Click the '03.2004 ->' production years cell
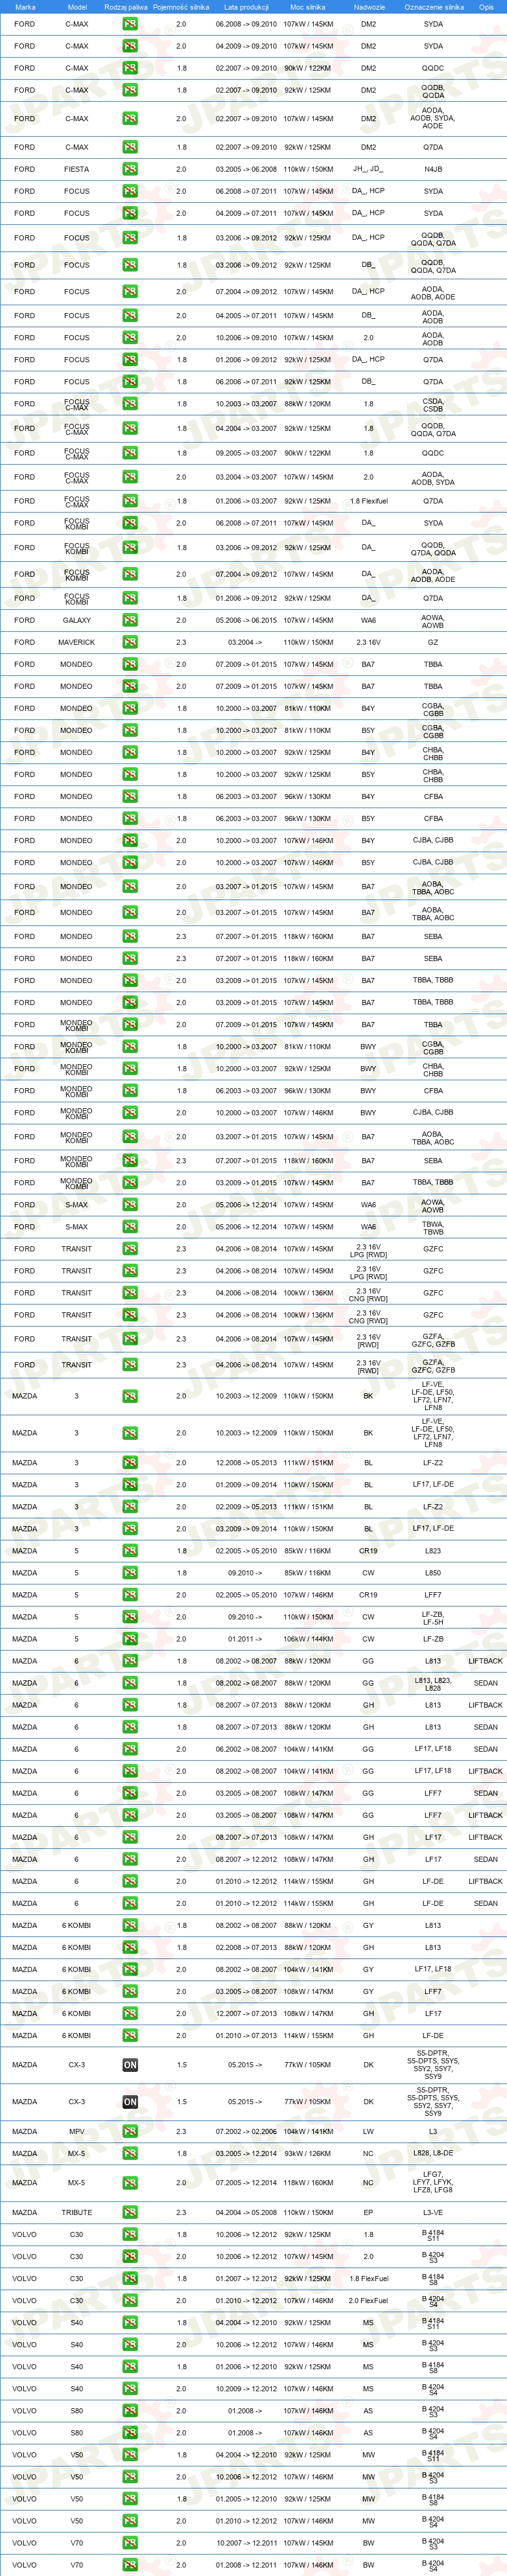This screenshot has height=2576, width=507. [246, 642]
